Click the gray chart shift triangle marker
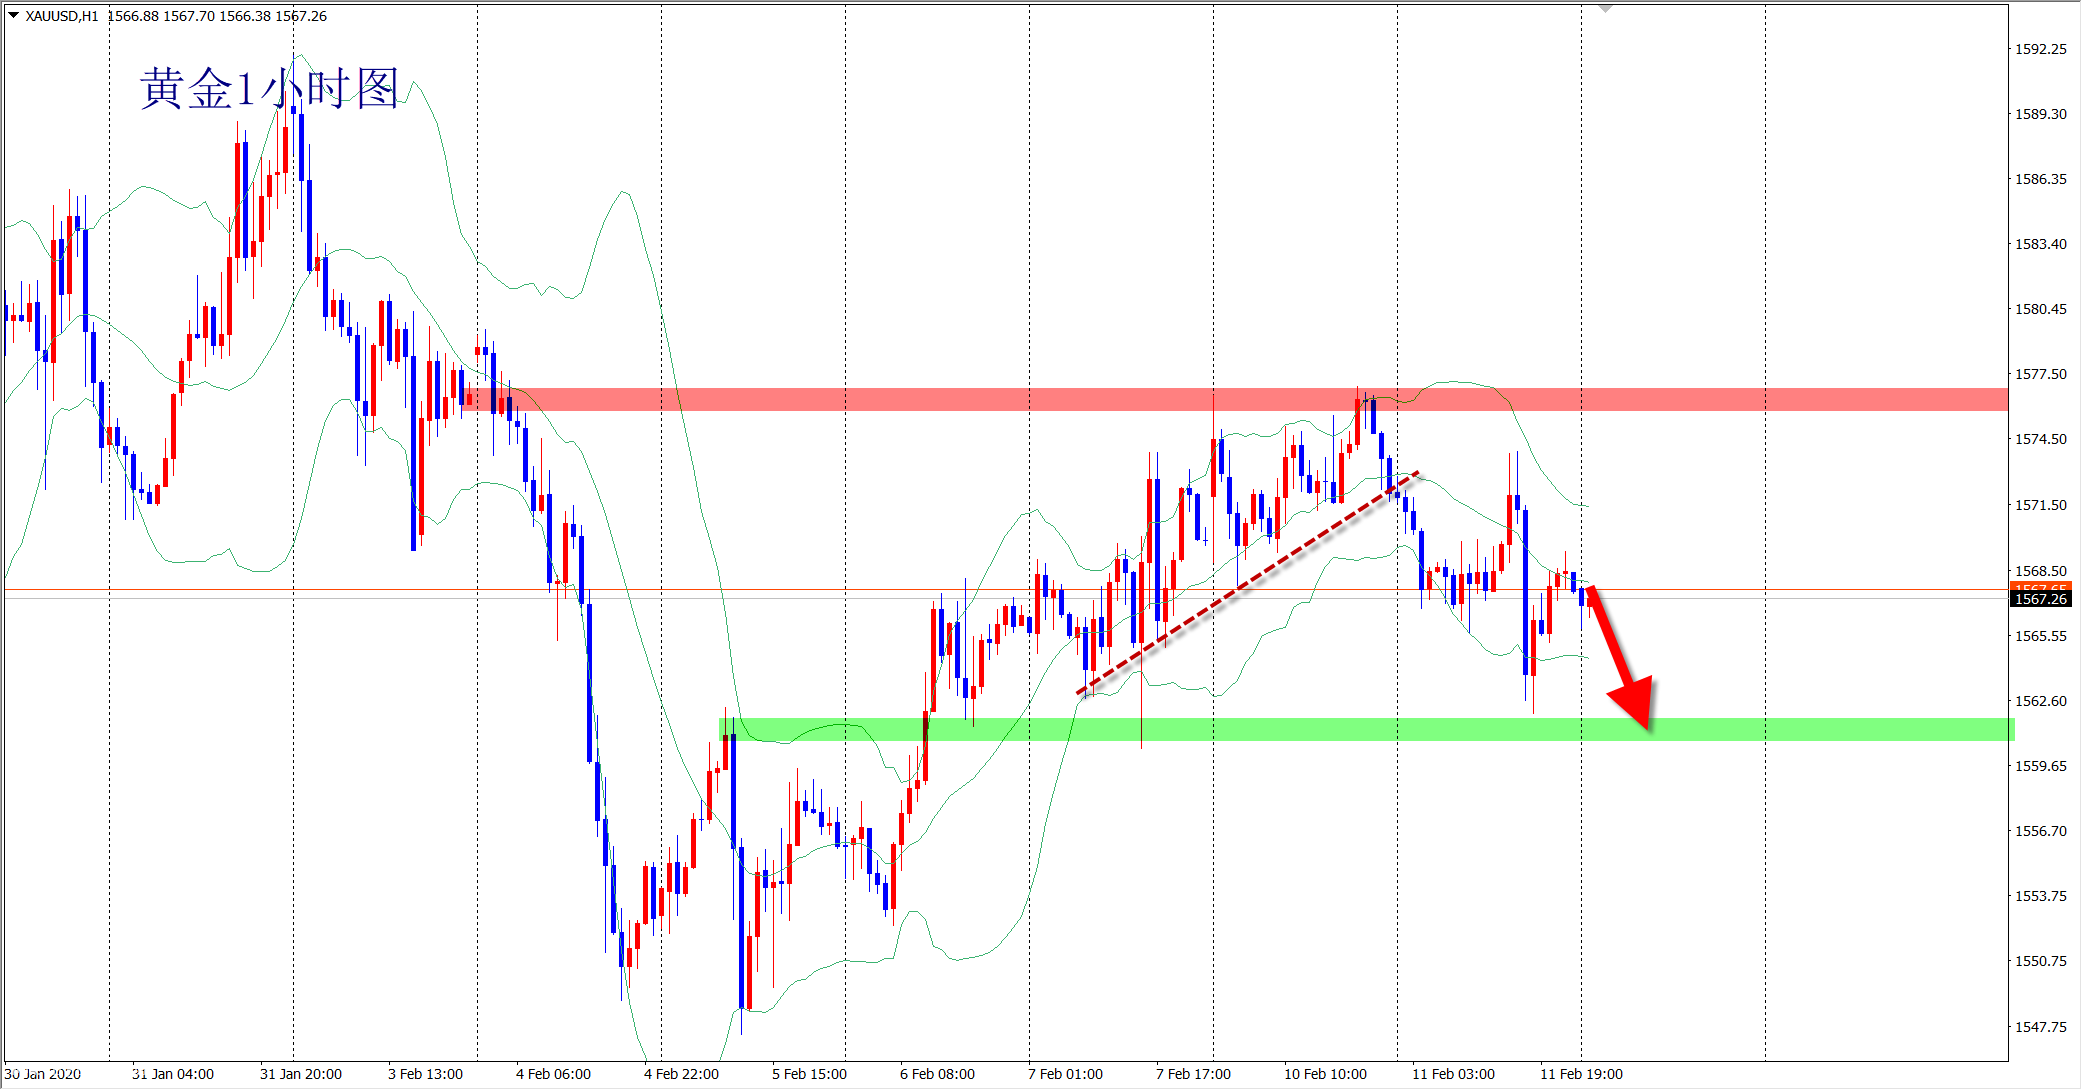Screen dimensions: 2082x1090 (1605, 8)
